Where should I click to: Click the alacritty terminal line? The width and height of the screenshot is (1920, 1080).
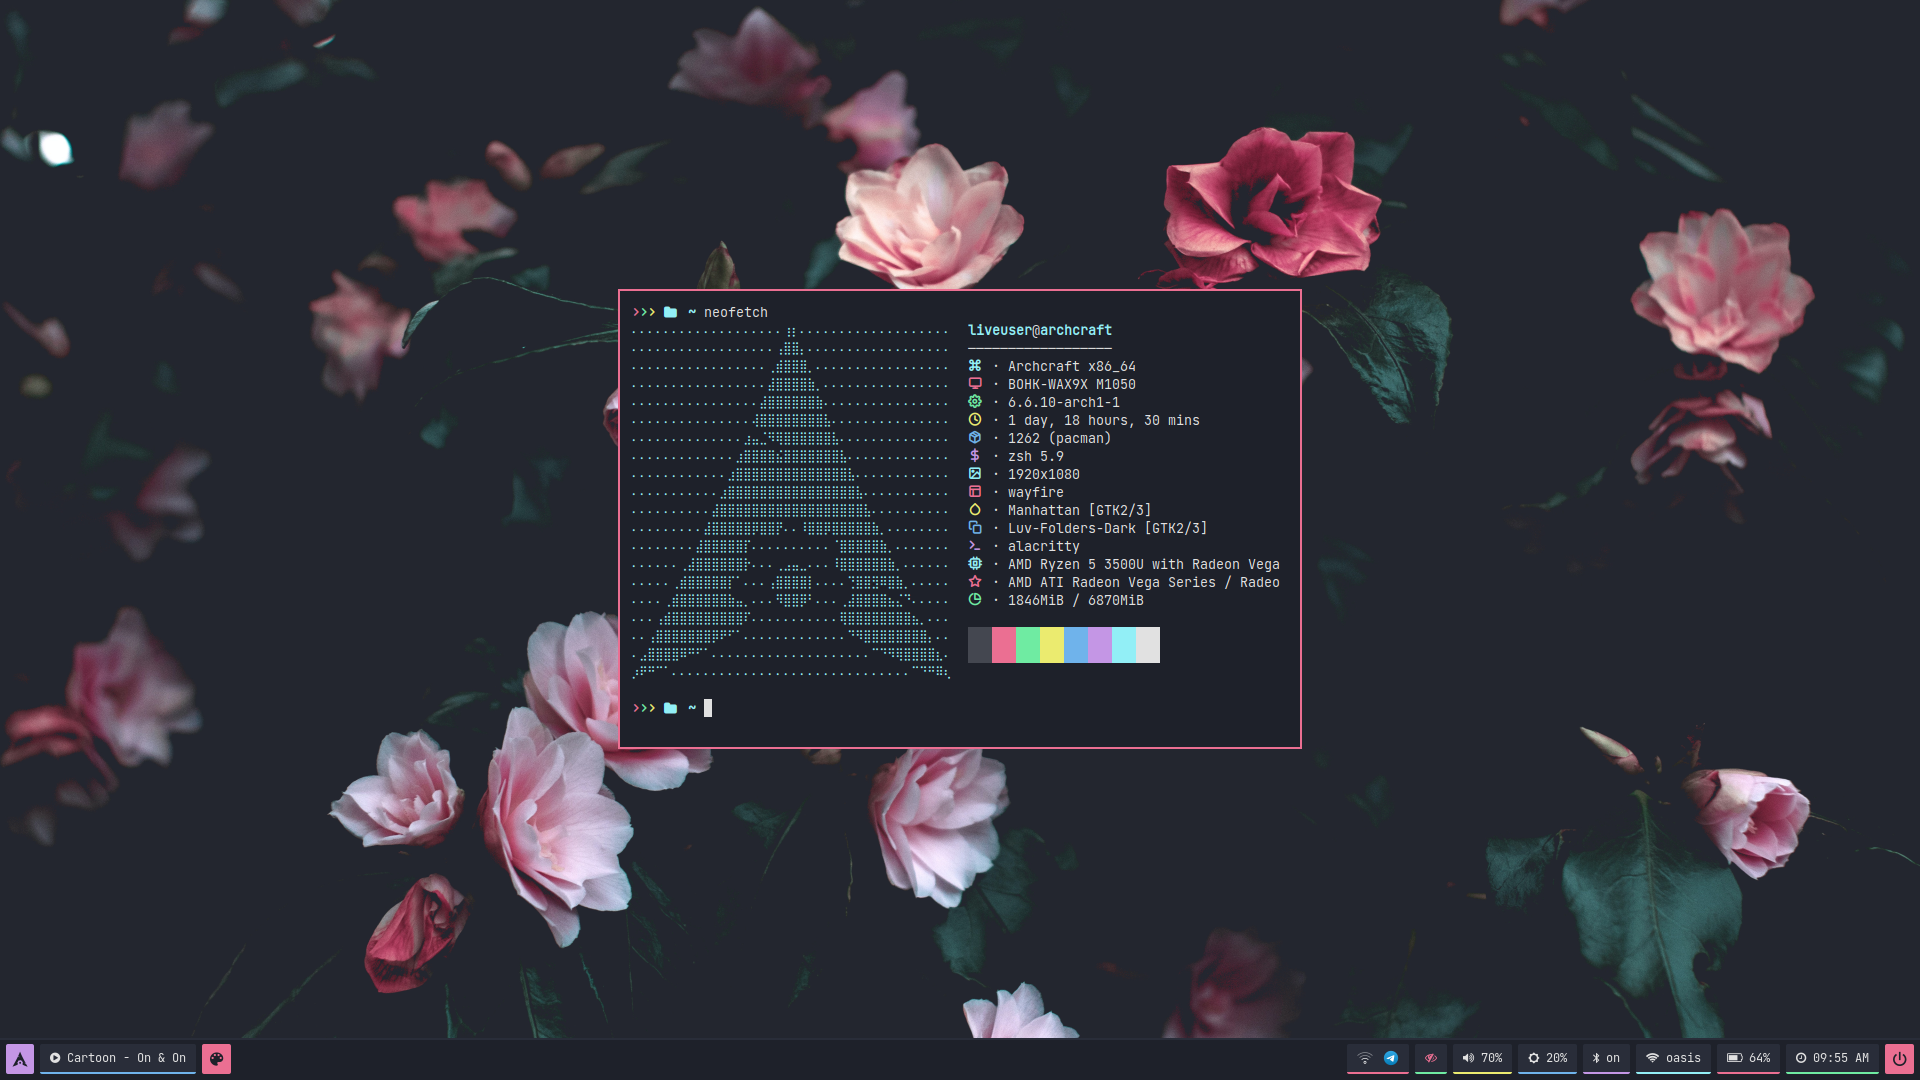pyautogui.click(x=1043, y=546)
